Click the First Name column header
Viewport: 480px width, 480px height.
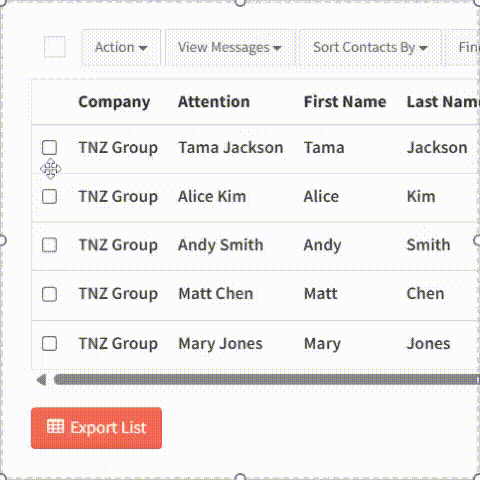[x=345, y=102]
